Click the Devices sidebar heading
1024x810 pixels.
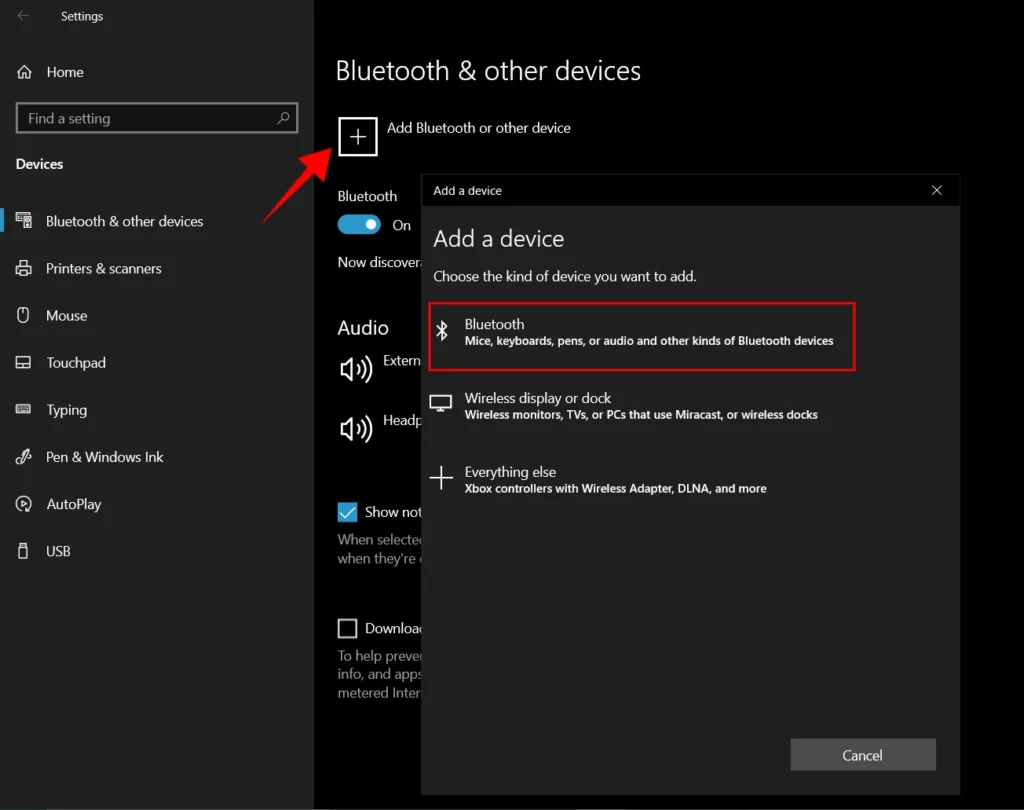pyautogui.click(x=39, y=164)
